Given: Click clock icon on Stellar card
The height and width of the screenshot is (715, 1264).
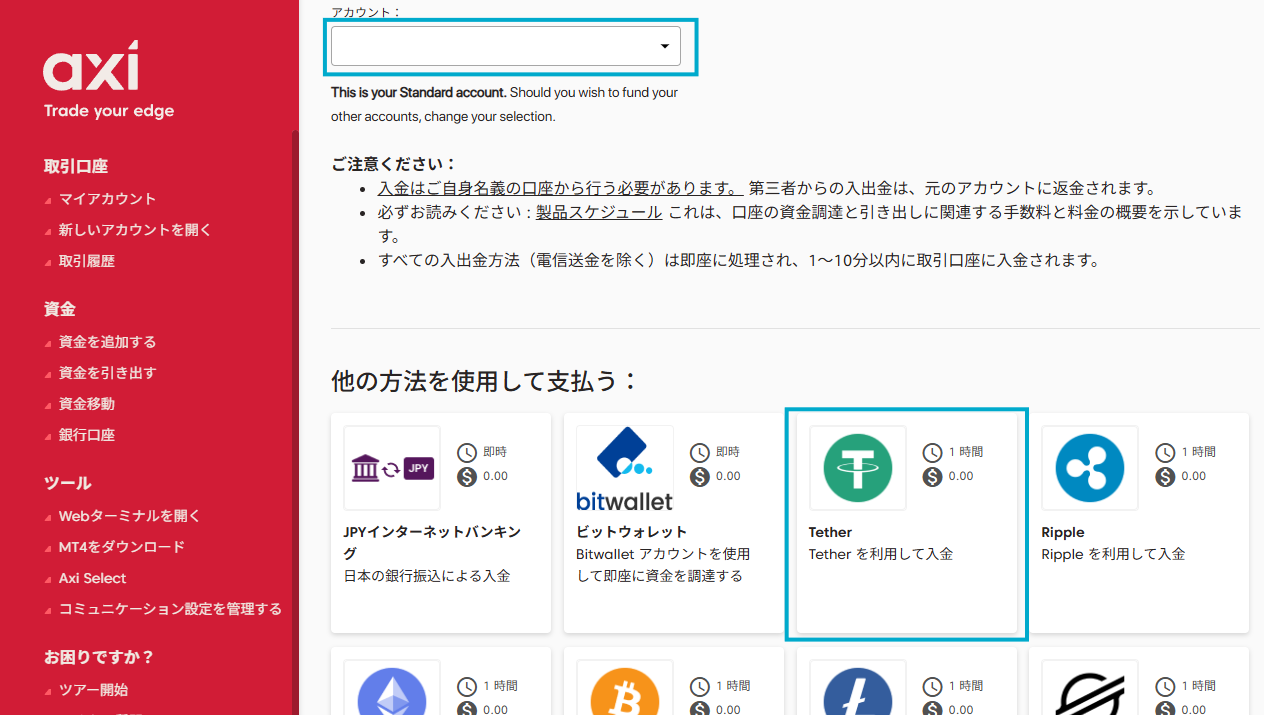Looking at the screenshot, I should (x=1165, y=687).
